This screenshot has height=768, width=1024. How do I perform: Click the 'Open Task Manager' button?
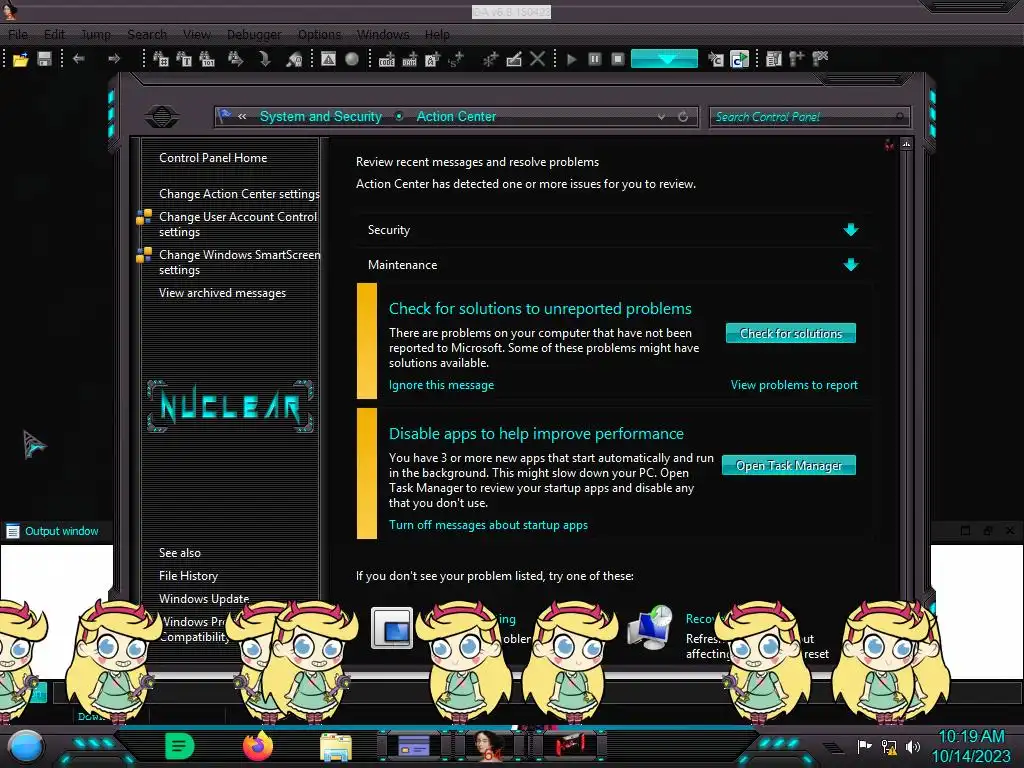point(789,465)
